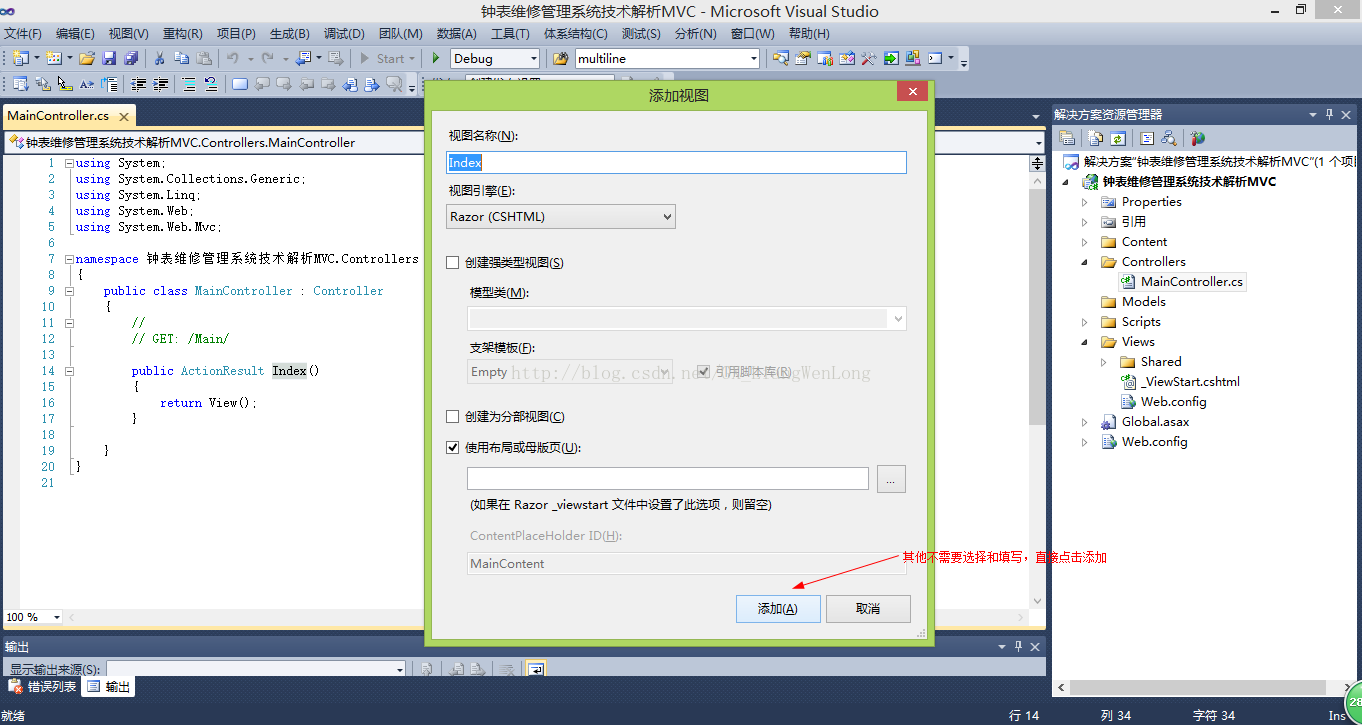Viewport: 1362px width, 725px height.
Task: Open the 编辑(E) menu
Action: tap(76, 33)
